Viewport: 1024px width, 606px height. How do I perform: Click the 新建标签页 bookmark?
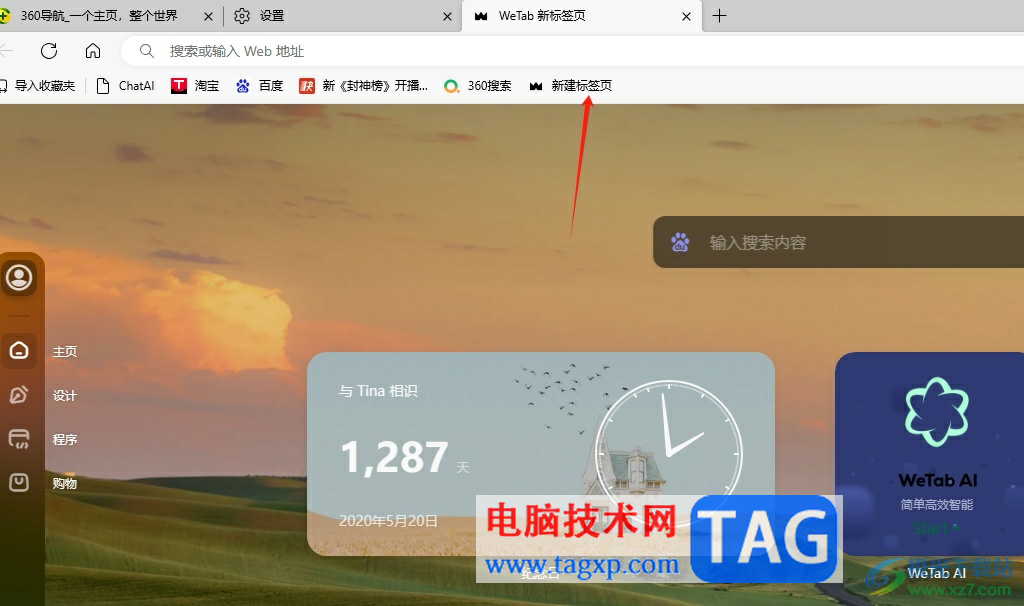(x=578, y=86)
